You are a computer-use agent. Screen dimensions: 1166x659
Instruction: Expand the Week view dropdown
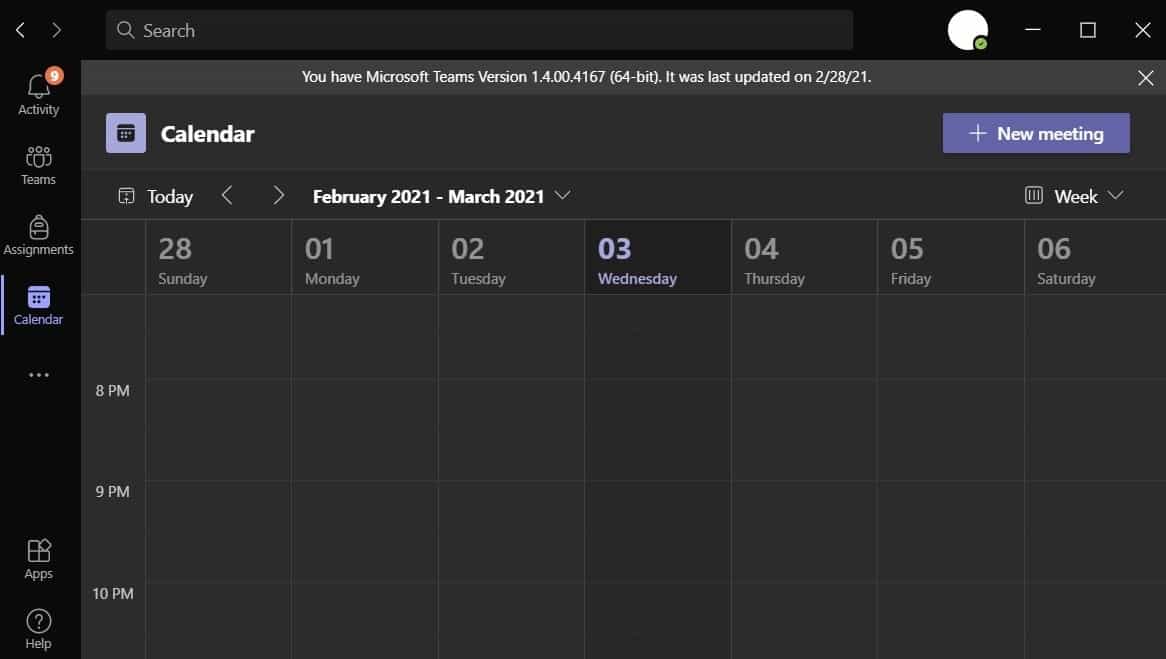(1075, 196)
